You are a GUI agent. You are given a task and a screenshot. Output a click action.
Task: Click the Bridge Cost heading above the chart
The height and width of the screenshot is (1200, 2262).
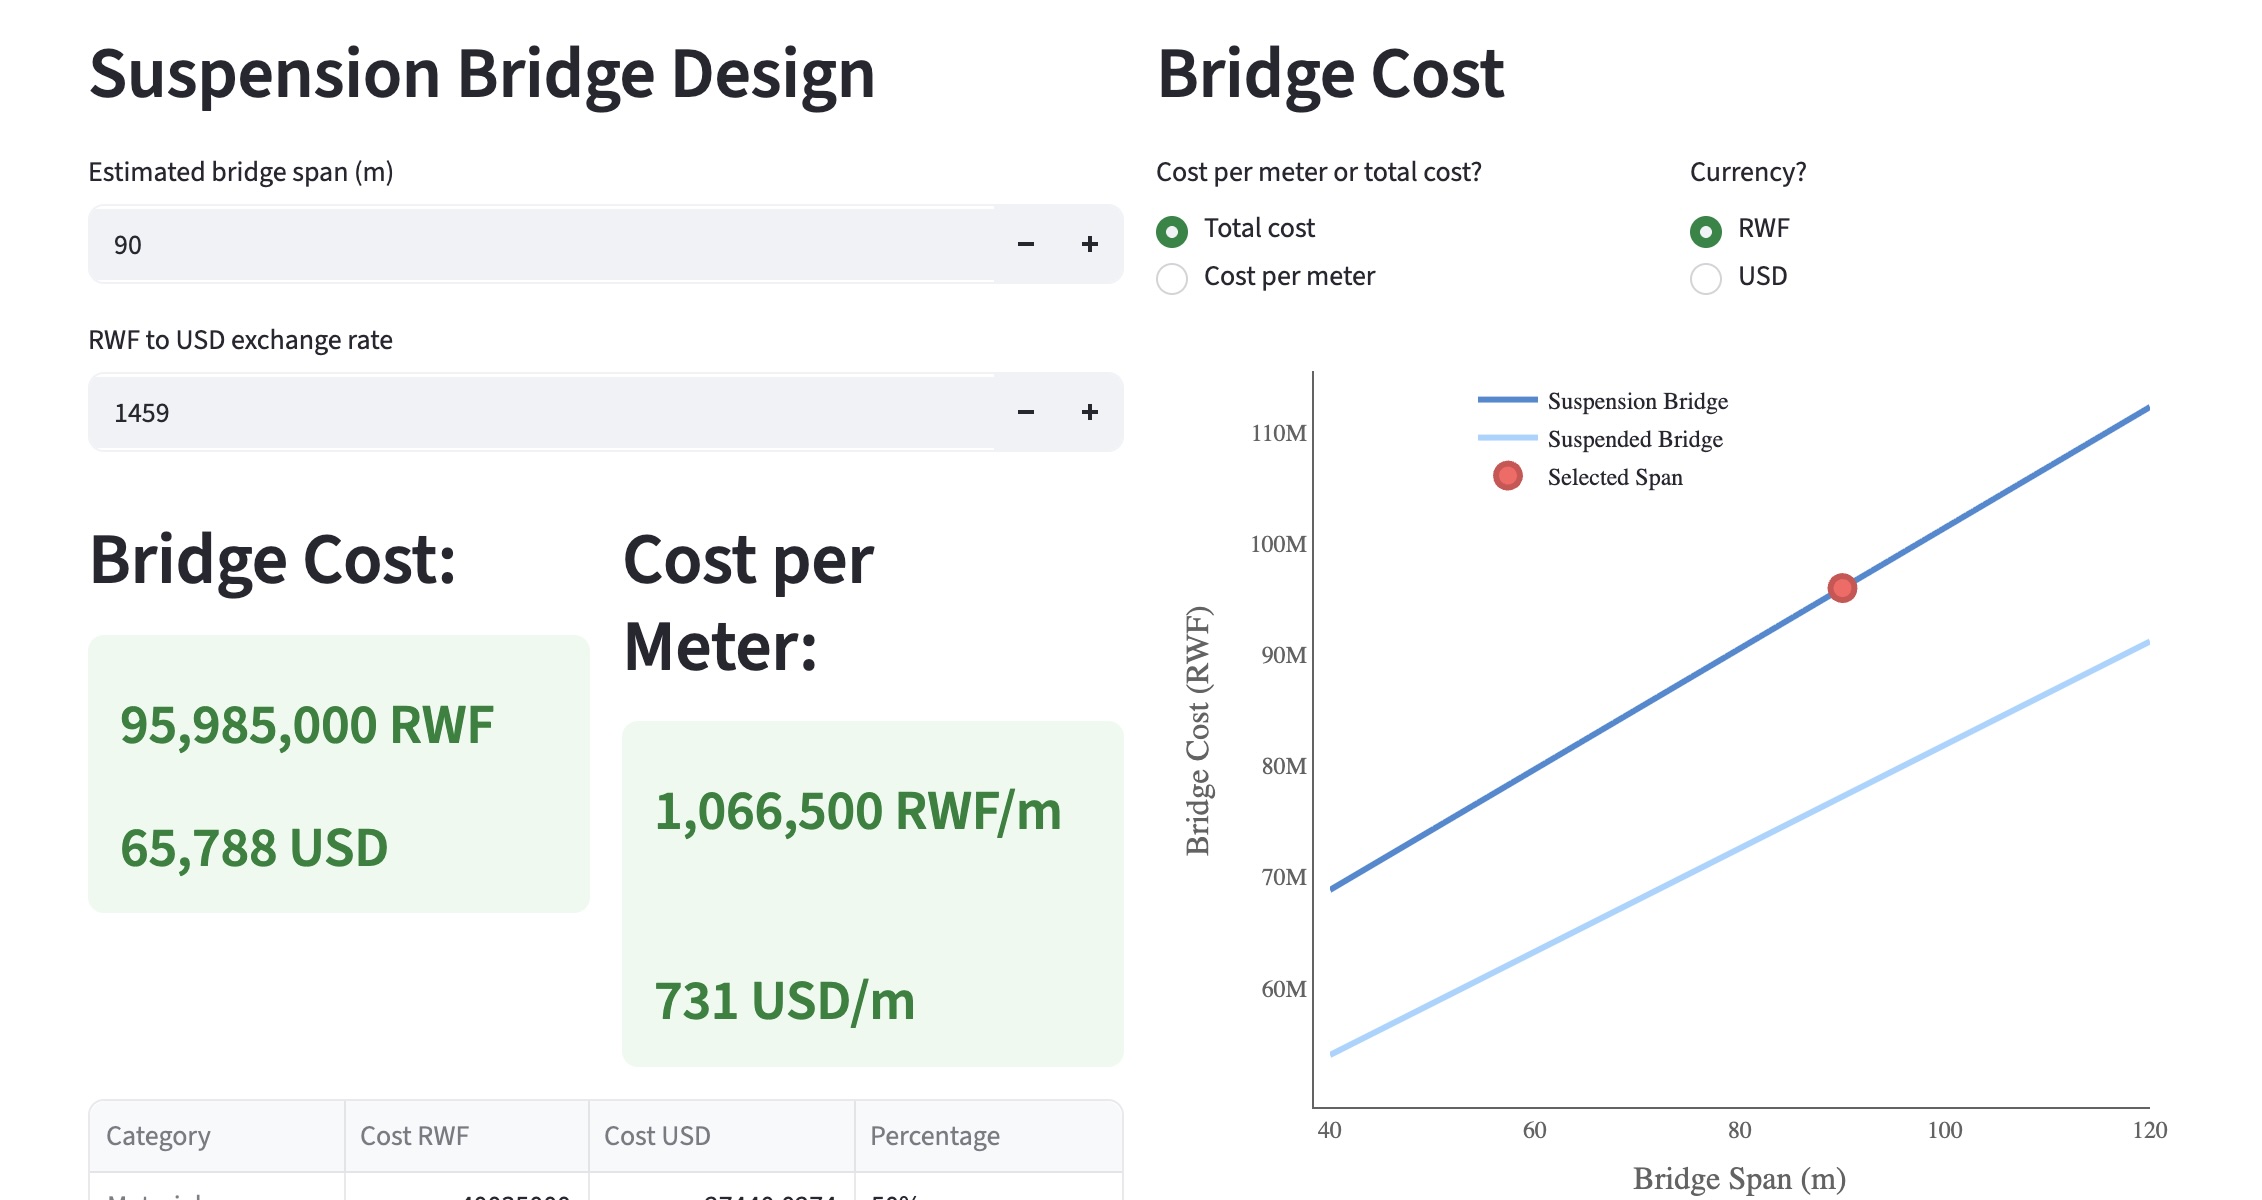1330,74
